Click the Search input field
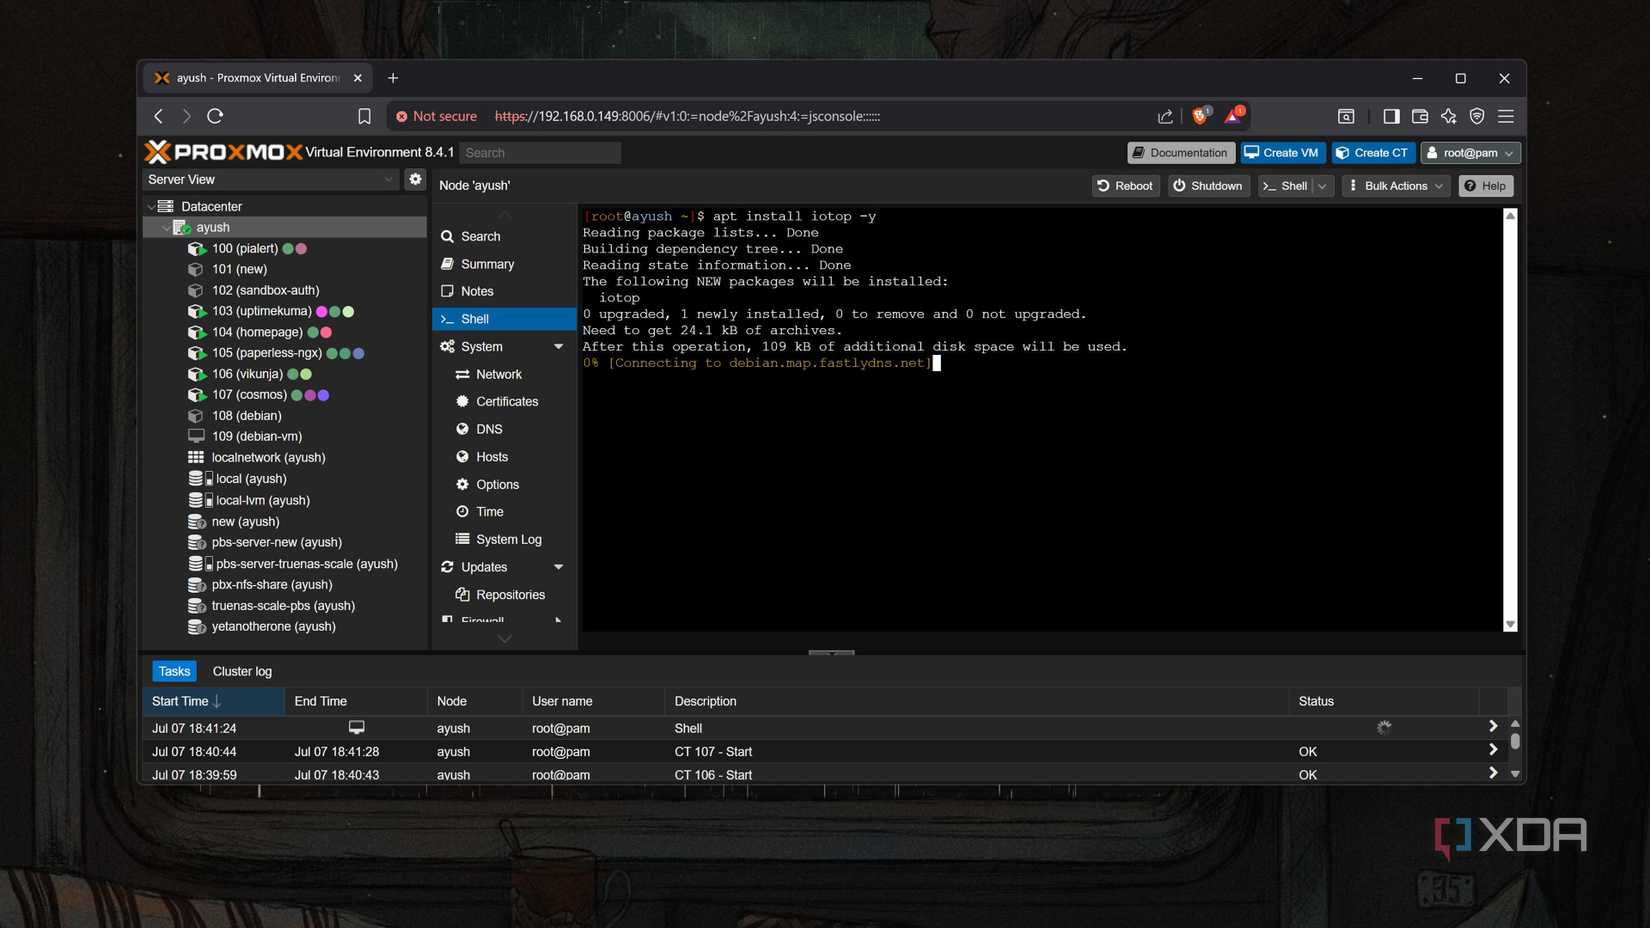1650x928 pixels. point(540,152)
